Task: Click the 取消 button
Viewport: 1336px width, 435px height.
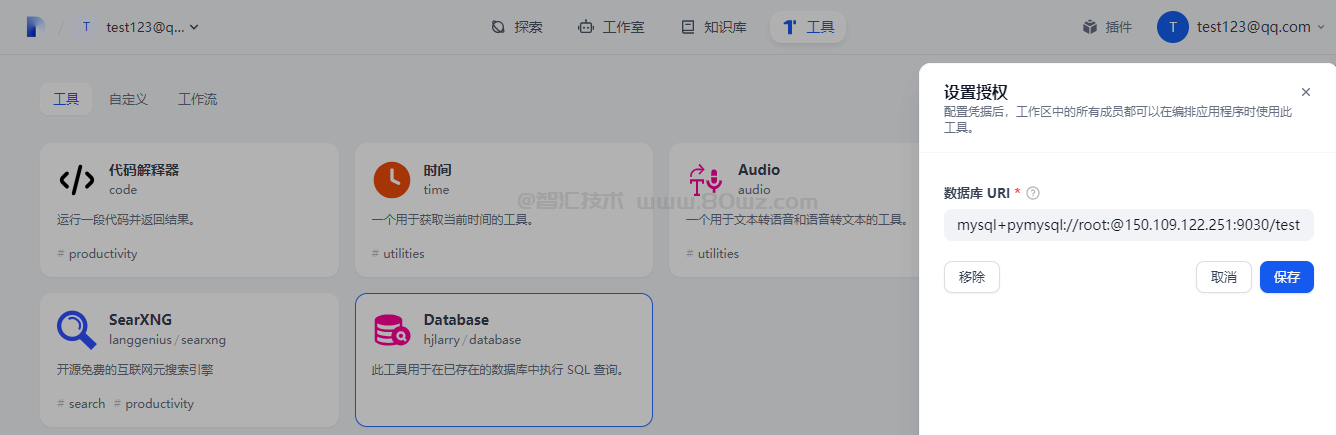Action: [1223, 277]
